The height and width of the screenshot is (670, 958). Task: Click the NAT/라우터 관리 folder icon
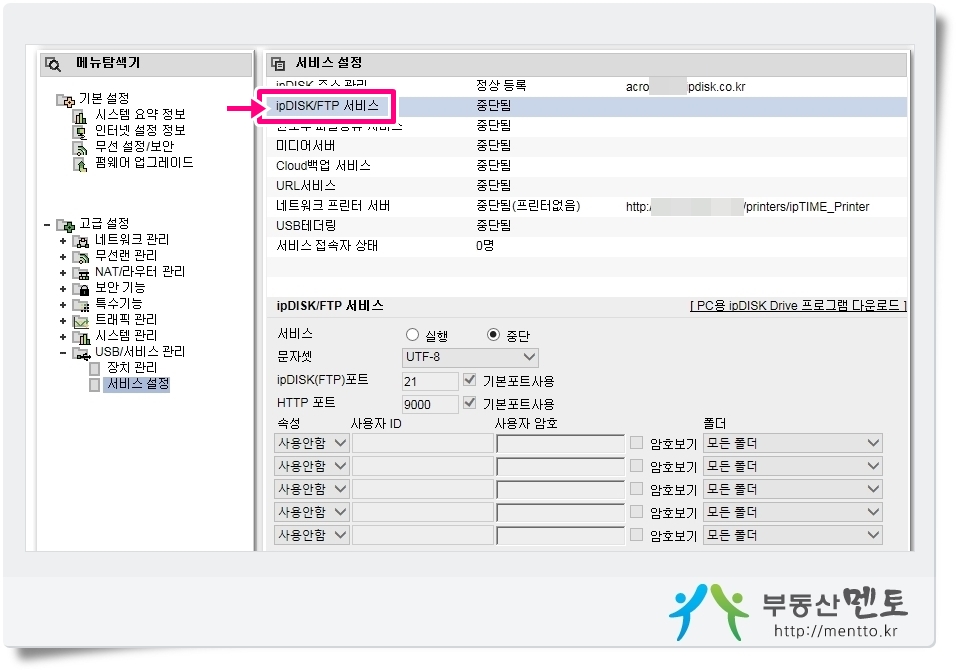(81, 272)
